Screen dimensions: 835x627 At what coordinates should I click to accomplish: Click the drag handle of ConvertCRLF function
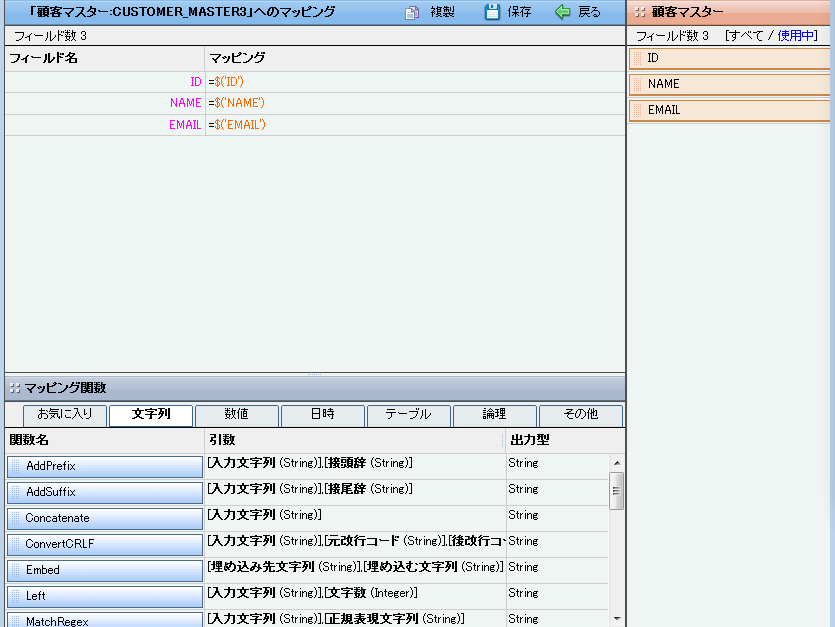click(15, 544)
